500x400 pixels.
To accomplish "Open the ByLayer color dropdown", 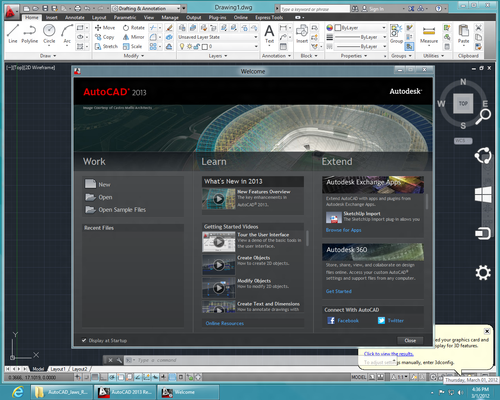I will coord(360,28).
